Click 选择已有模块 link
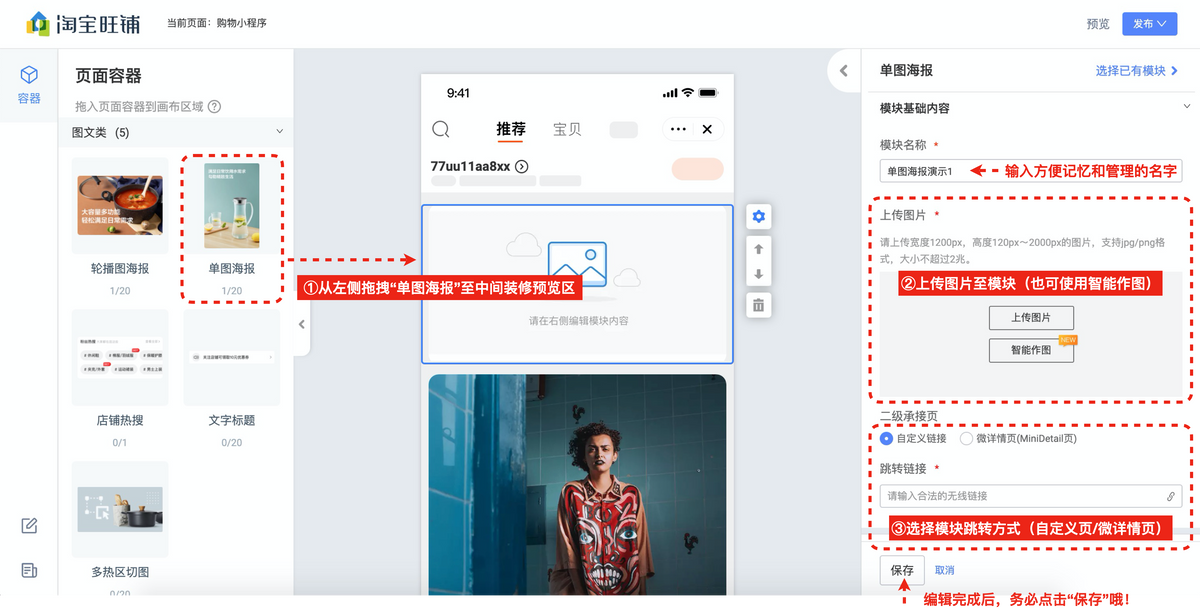The height and width of the screenshot is (612, 1200). tap(1137, 71)
